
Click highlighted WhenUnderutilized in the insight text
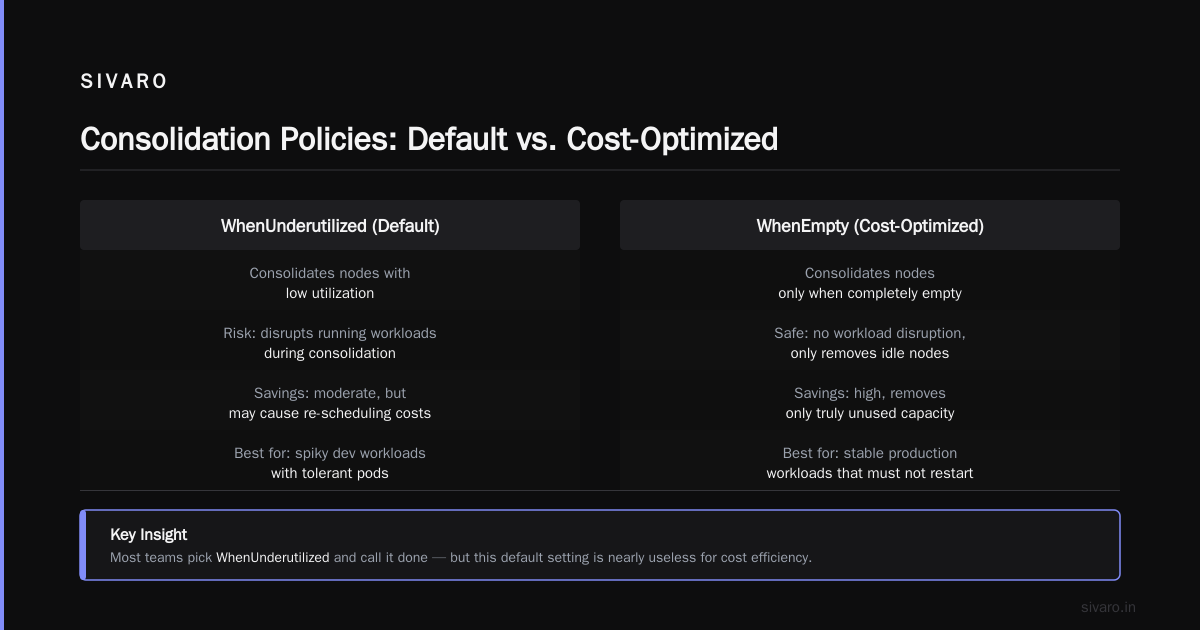(x=273, y=557)
